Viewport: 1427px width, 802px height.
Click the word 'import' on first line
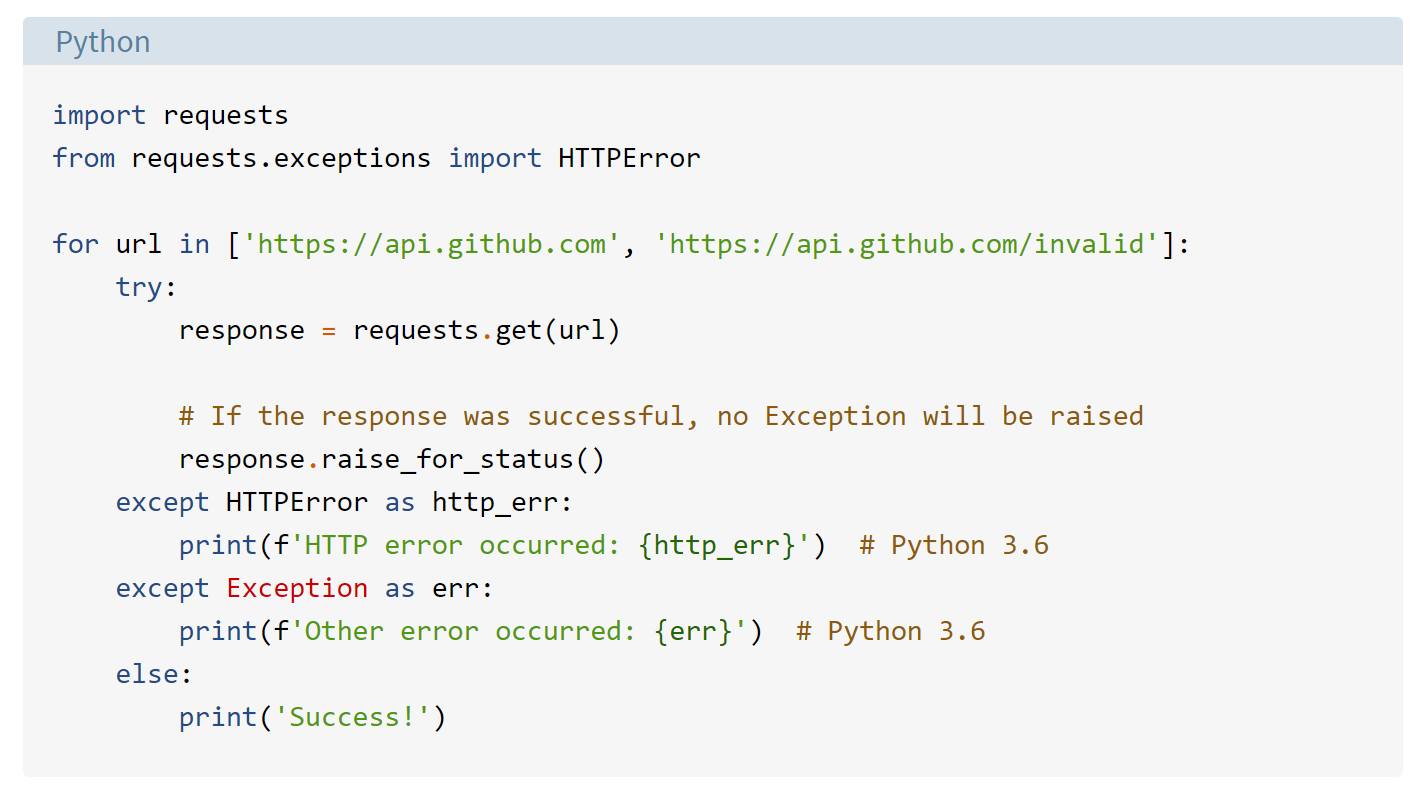click(x=99, y=115)
